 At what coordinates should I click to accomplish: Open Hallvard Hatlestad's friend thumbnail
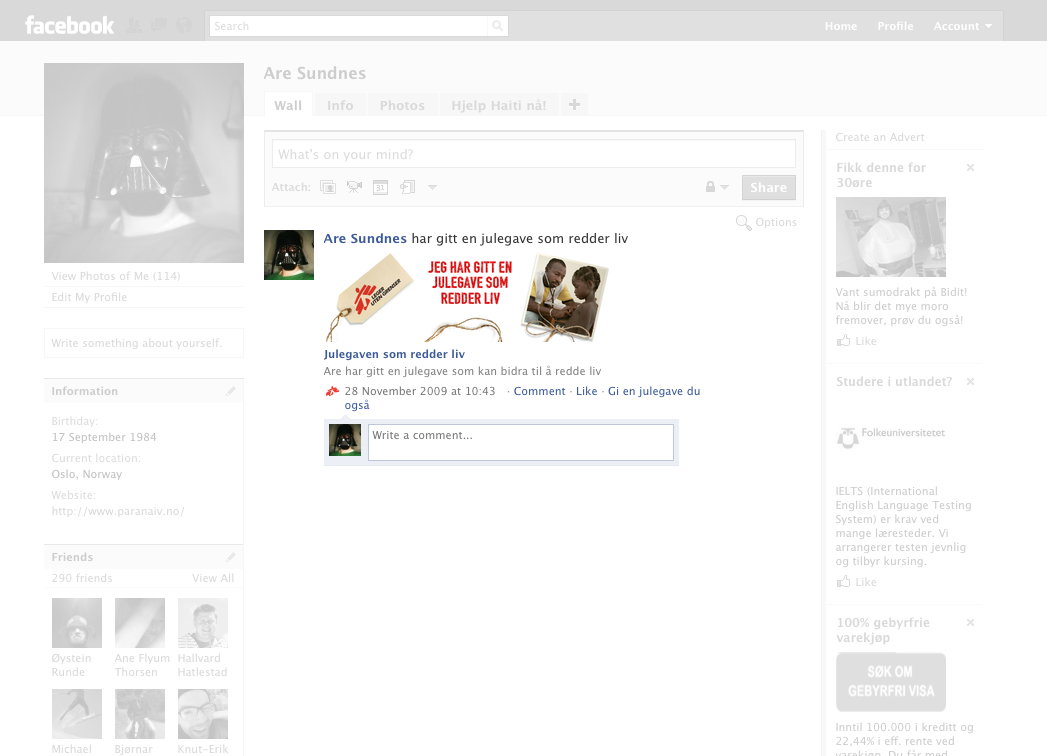coord(203,623)
